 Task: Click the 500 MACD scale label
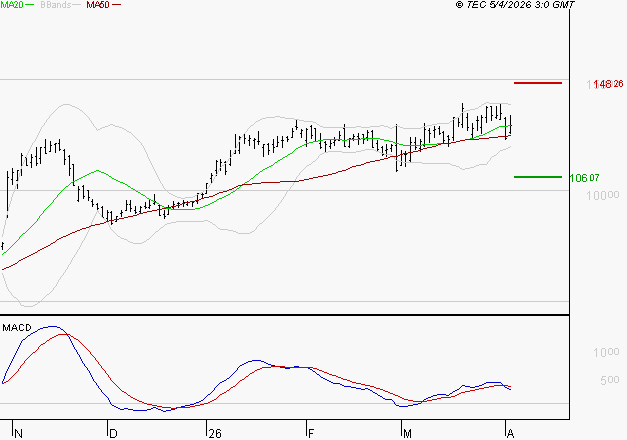click(x=610, y=380)
